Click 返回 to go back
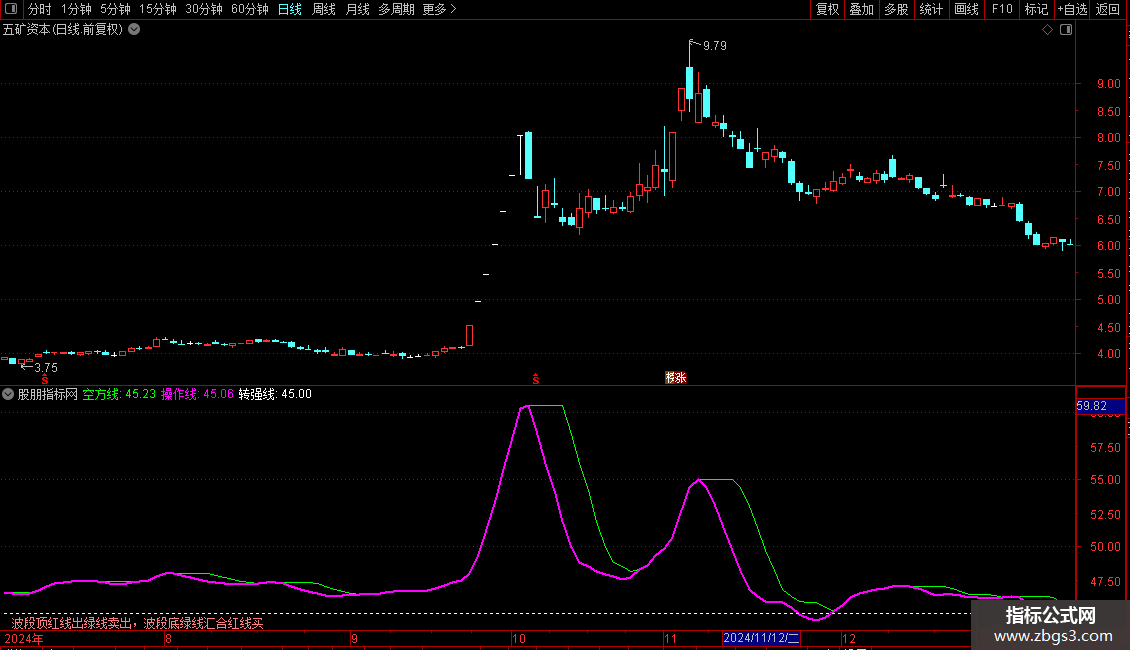 [x=1108, y=9]
